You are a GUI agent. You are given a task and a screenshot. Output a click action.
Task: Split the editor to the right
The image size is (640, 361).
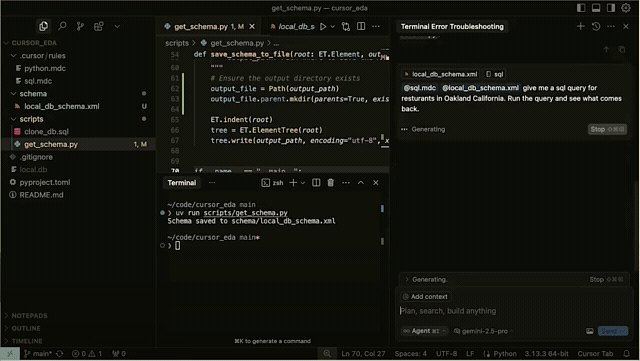[x=361, y=27]
